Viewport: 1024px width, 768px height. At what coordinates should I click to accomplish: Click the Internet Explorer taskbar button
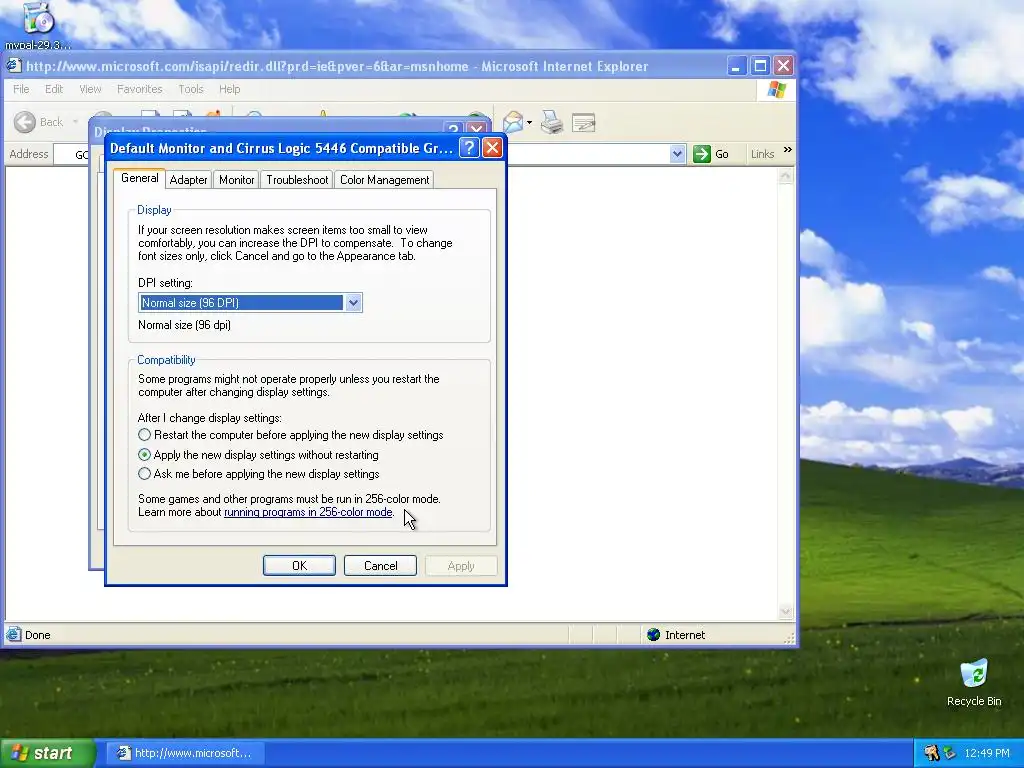[185, 753]
